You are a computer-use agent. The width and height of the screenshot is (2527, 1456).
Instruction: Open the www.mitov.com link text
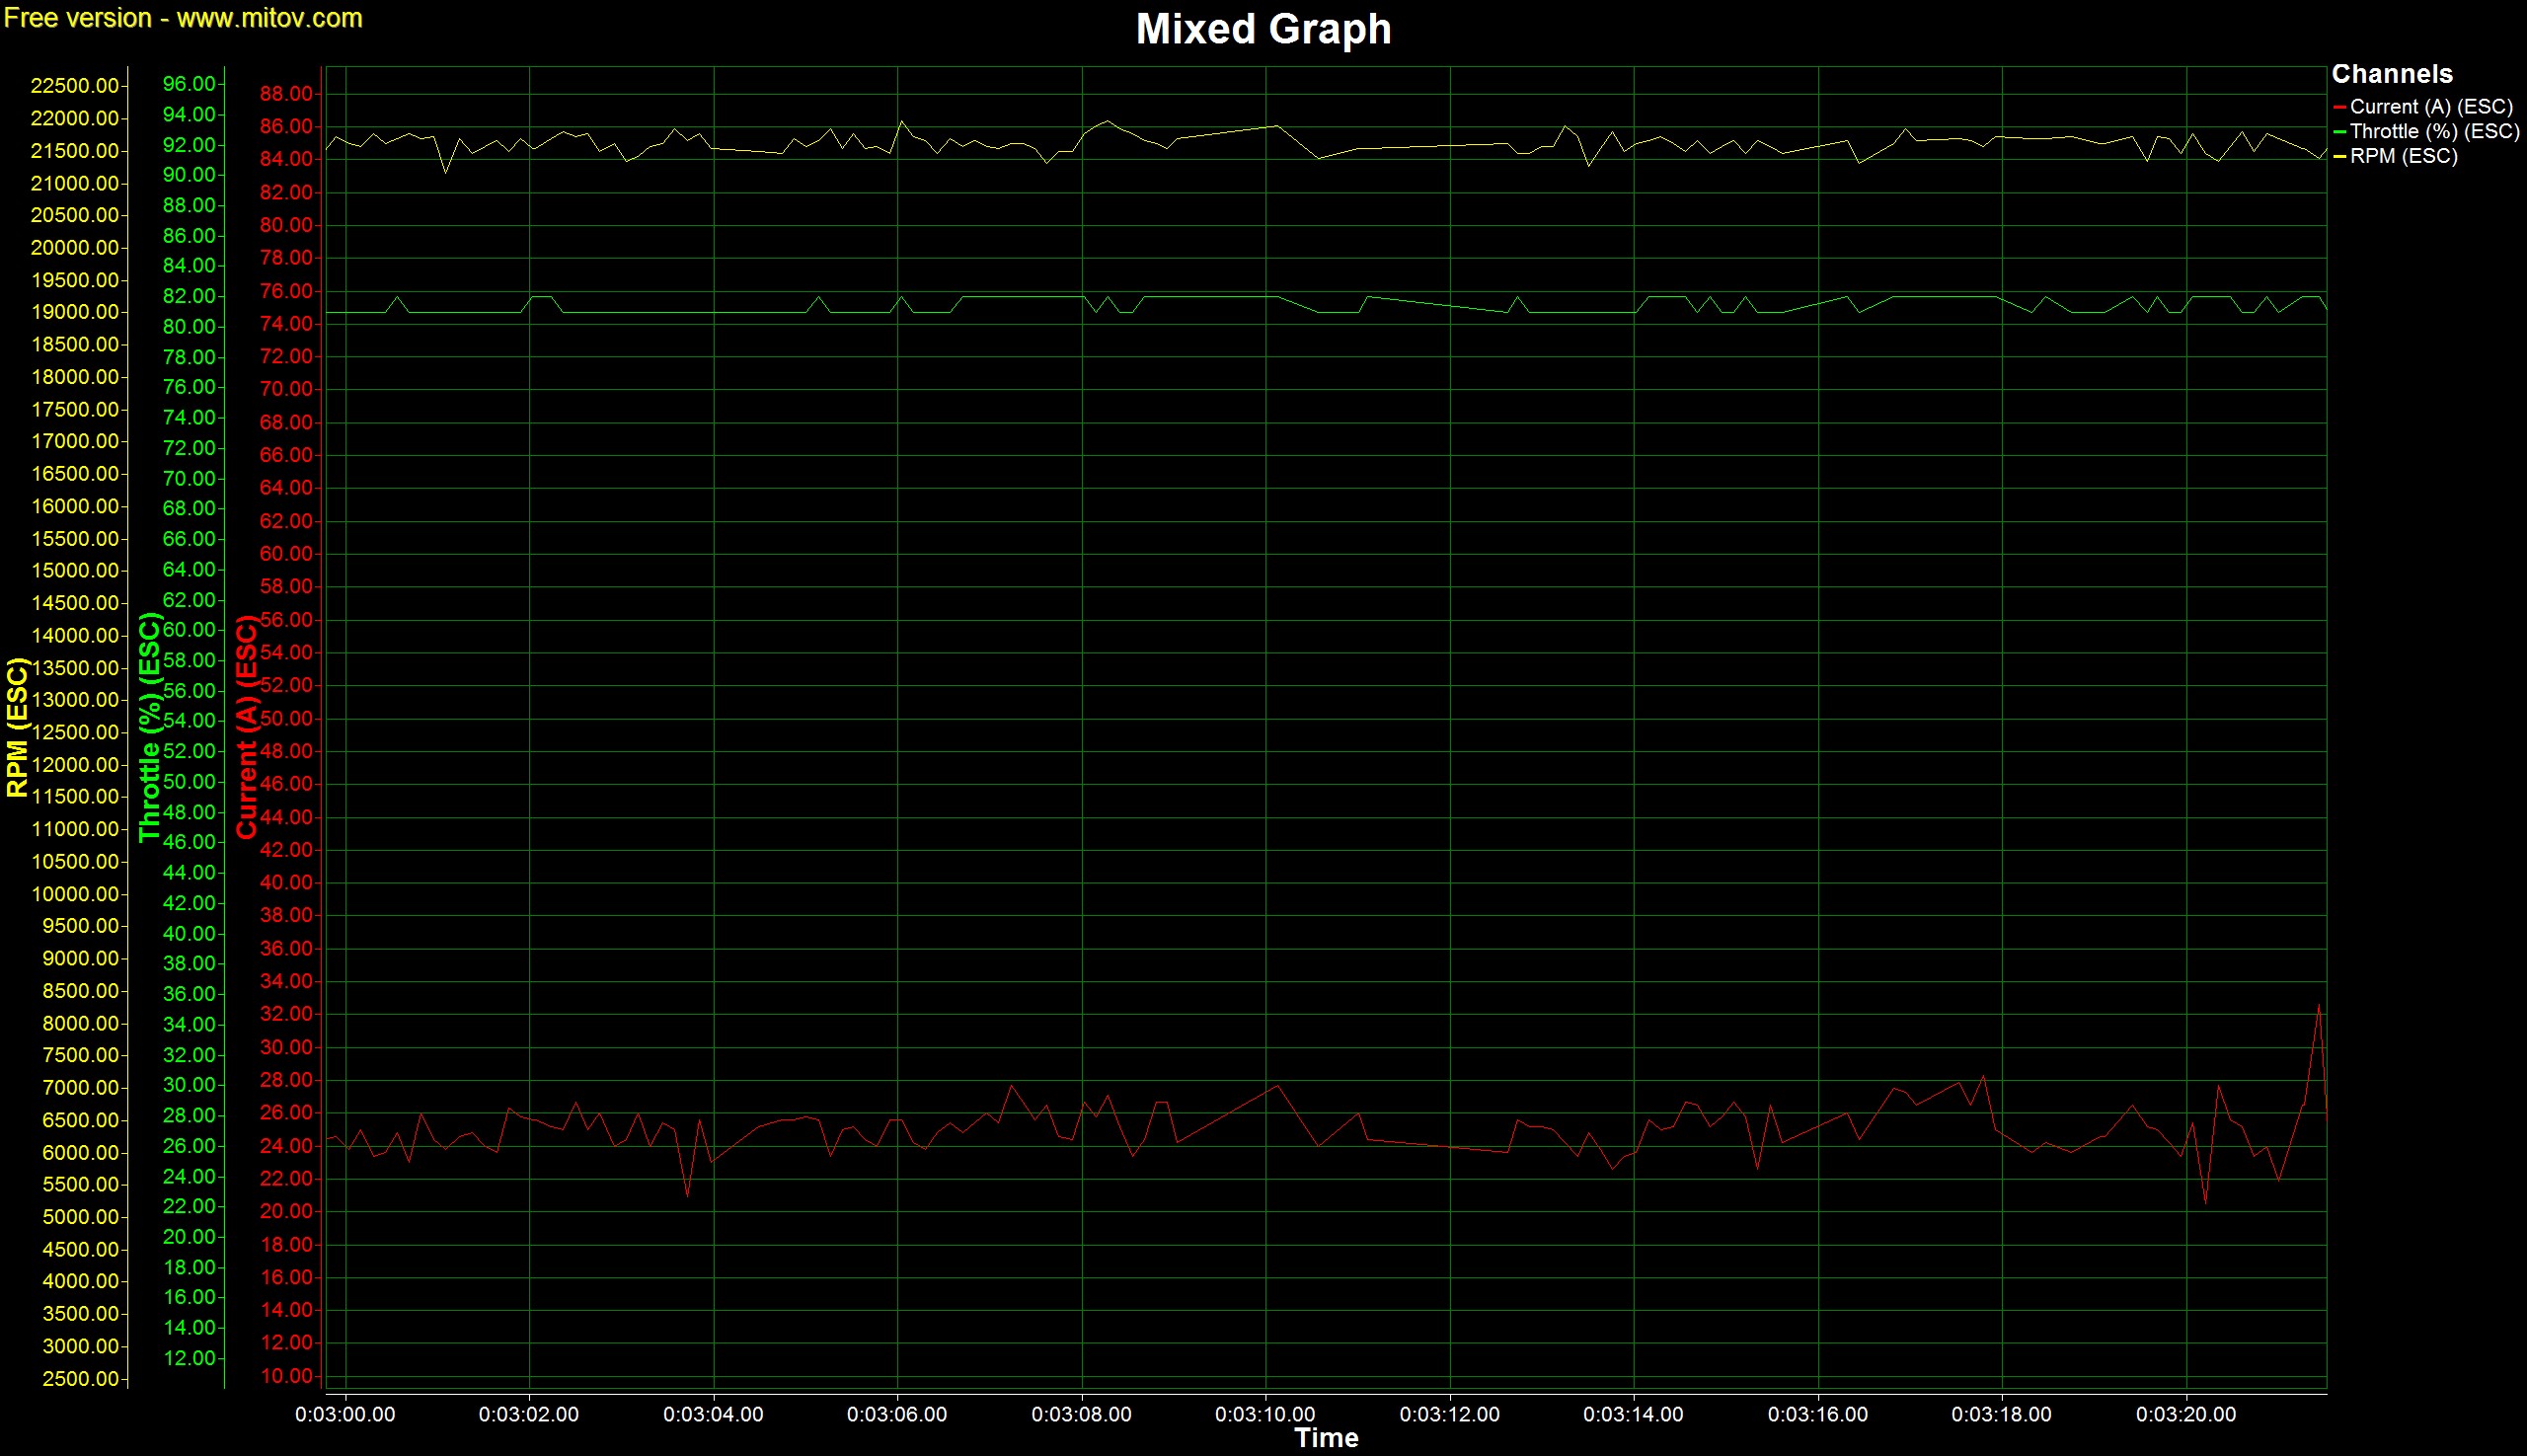pyautogui.click(x=269, y=18)
